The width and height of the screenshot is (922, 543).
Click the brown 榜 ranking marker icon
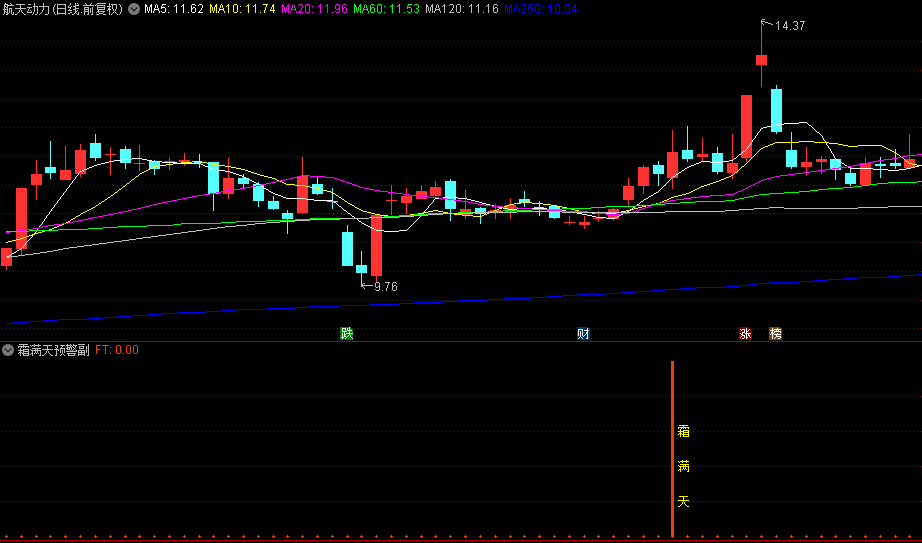click(x=775, y=334)
